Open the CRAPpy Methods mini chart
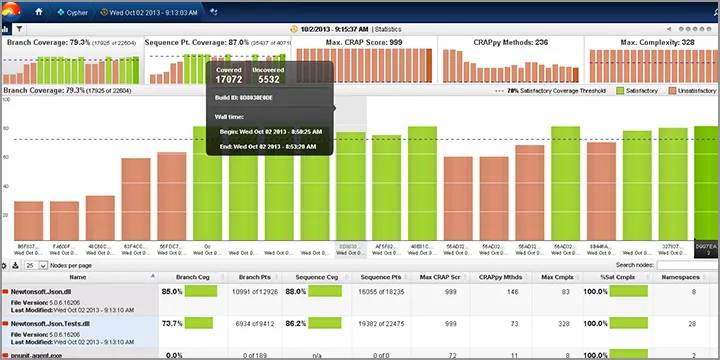720x360 pixels. click(511, 61)
